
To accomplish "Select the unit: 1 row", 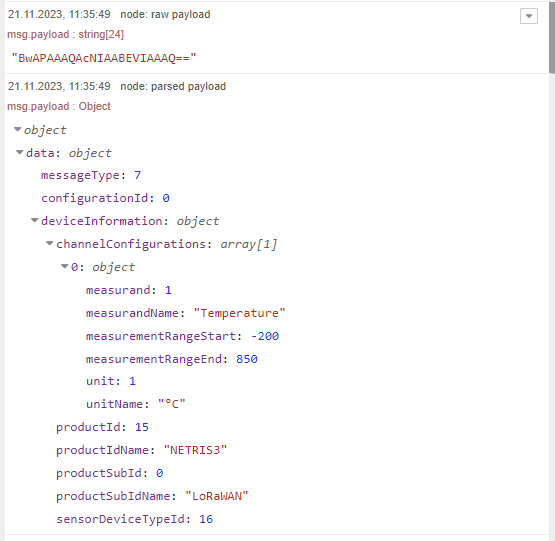I will (x=111, y=381).
